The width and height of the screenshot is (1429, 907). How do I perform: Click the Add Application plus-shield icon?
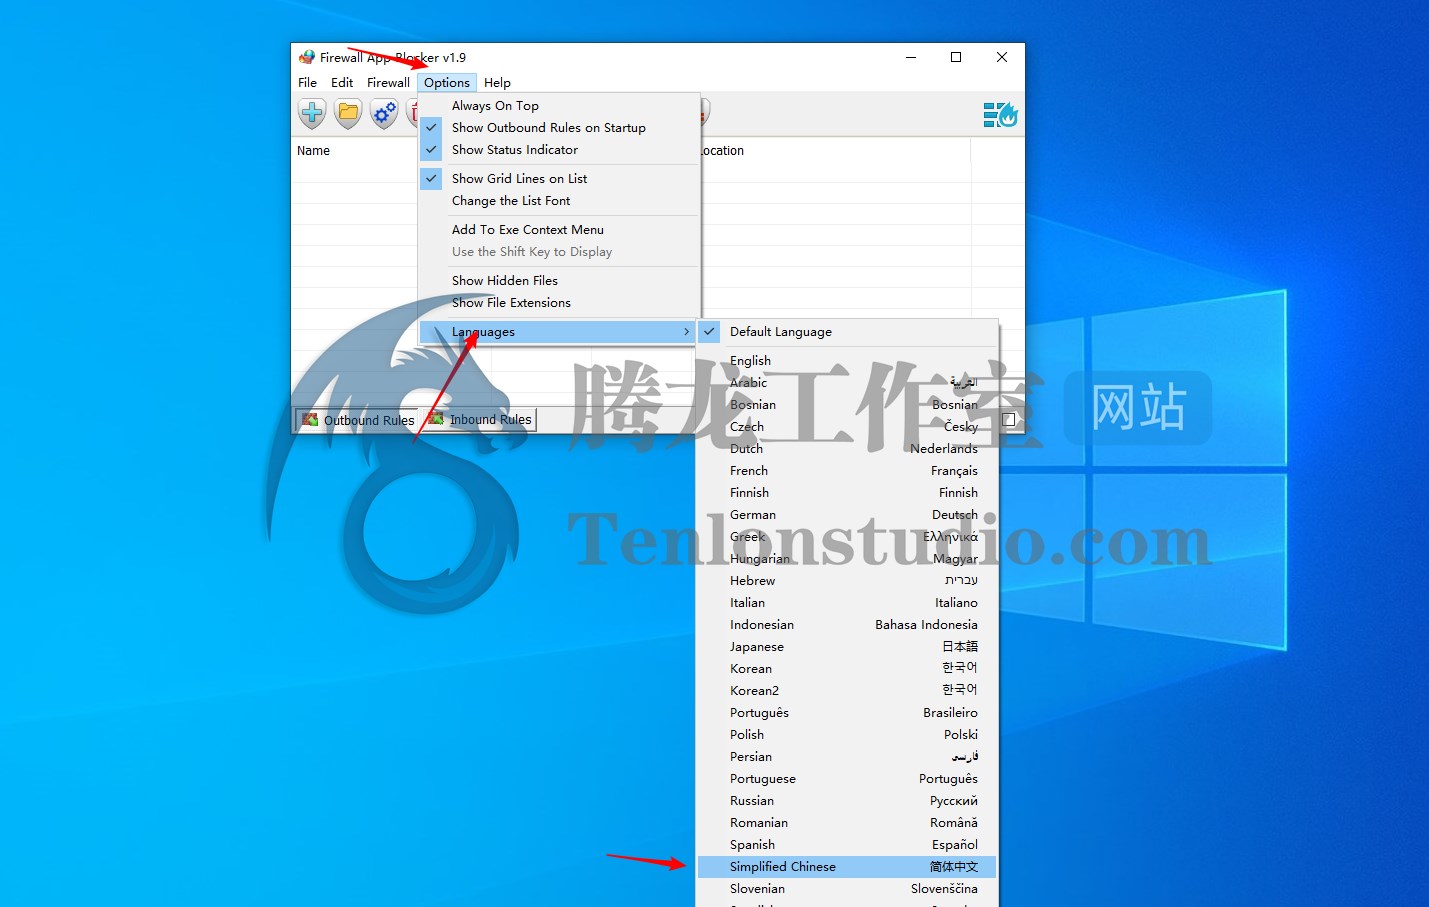[312, 114]
